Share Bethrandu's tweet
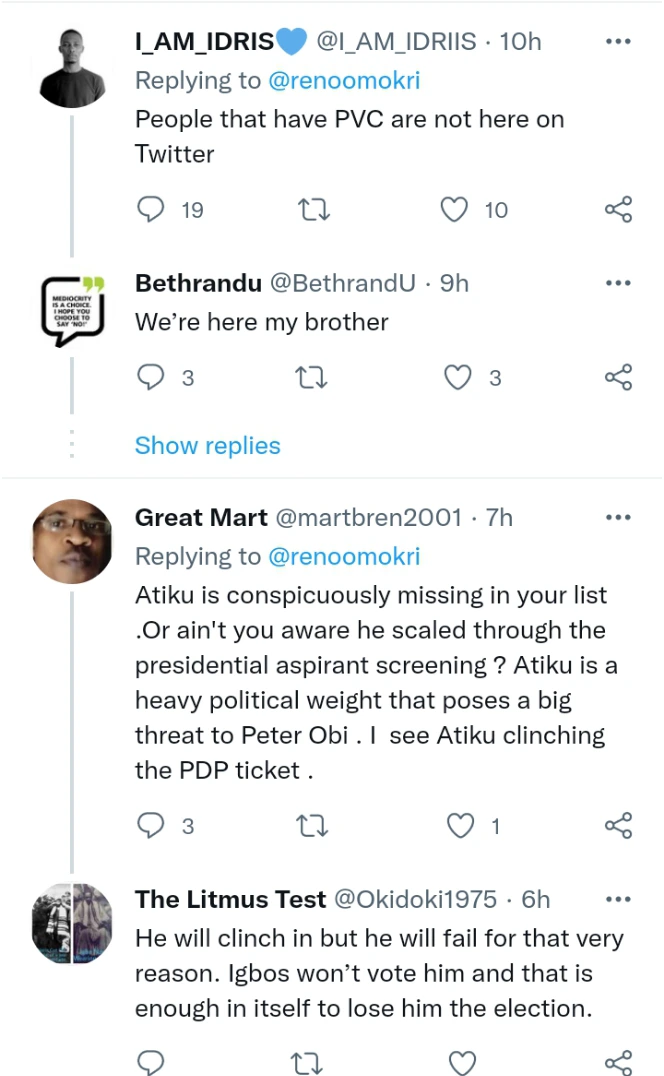This screenshot has height=1076, width=664. [619, 377]
